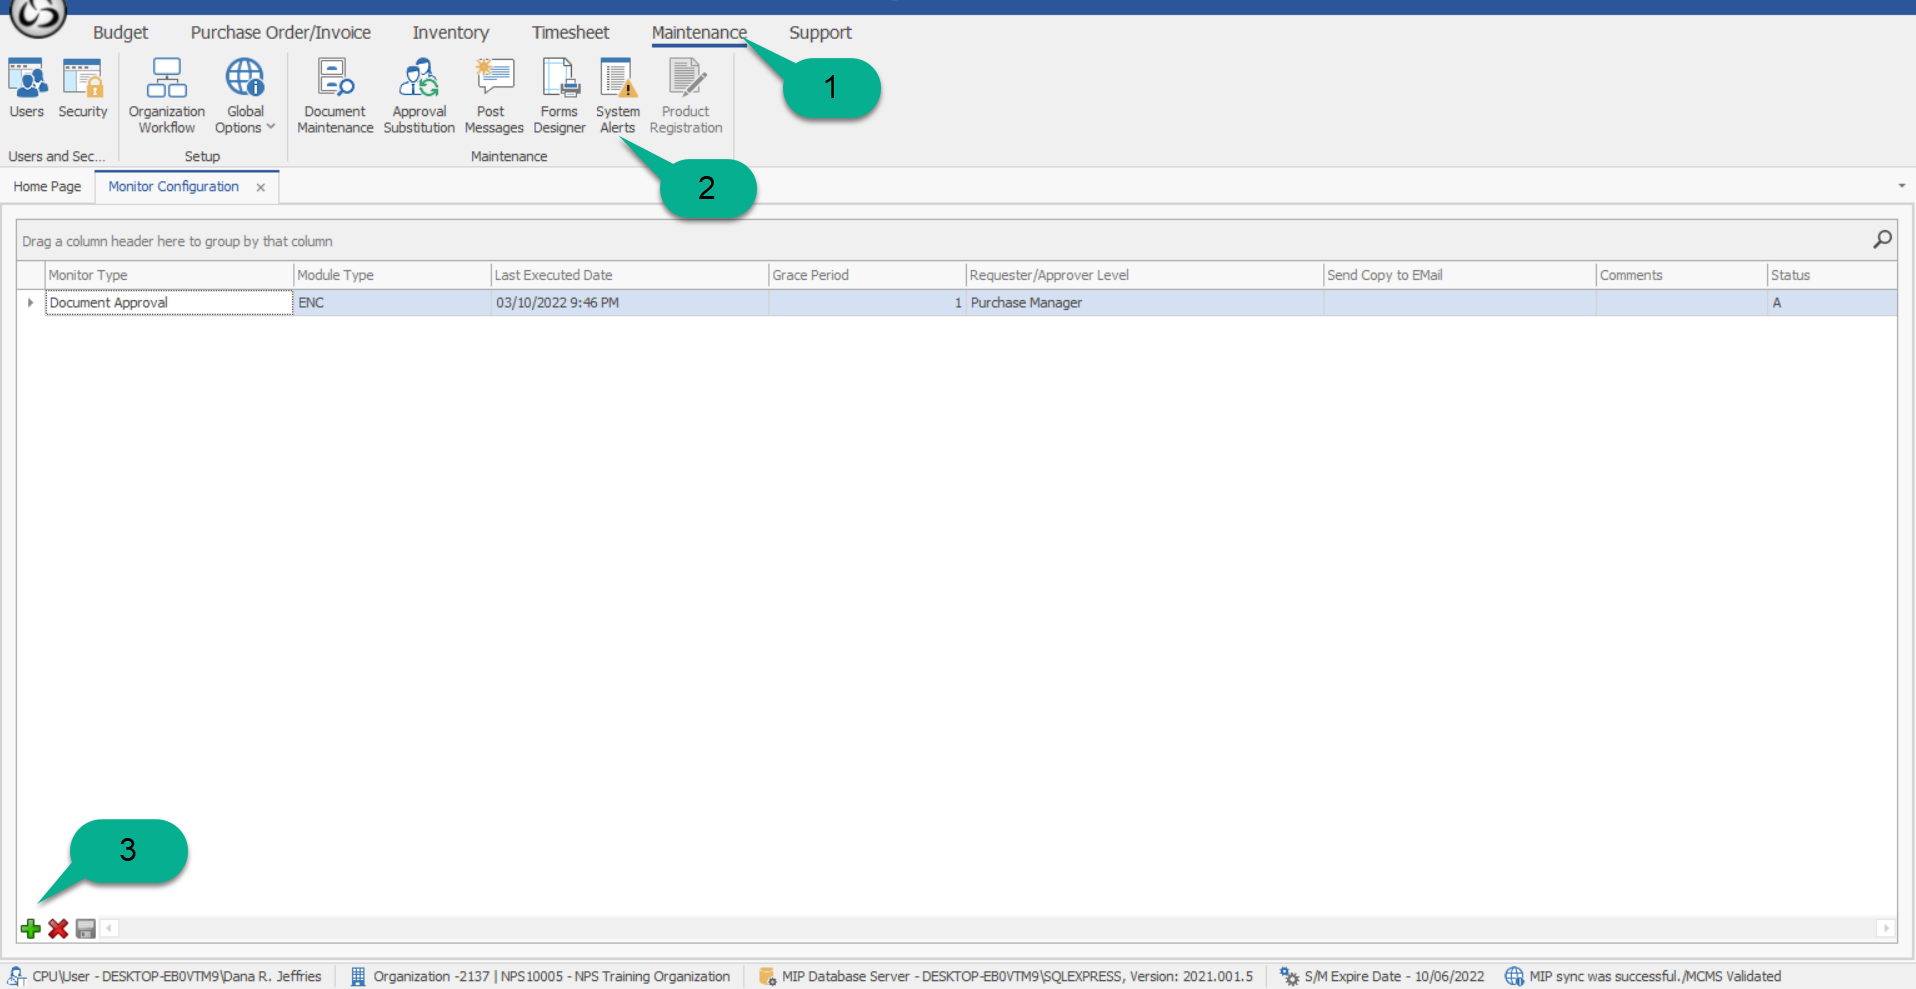Switch to the Budget ribbon tab
This screenshot has width=1916, height=989.
coord(120,33)
